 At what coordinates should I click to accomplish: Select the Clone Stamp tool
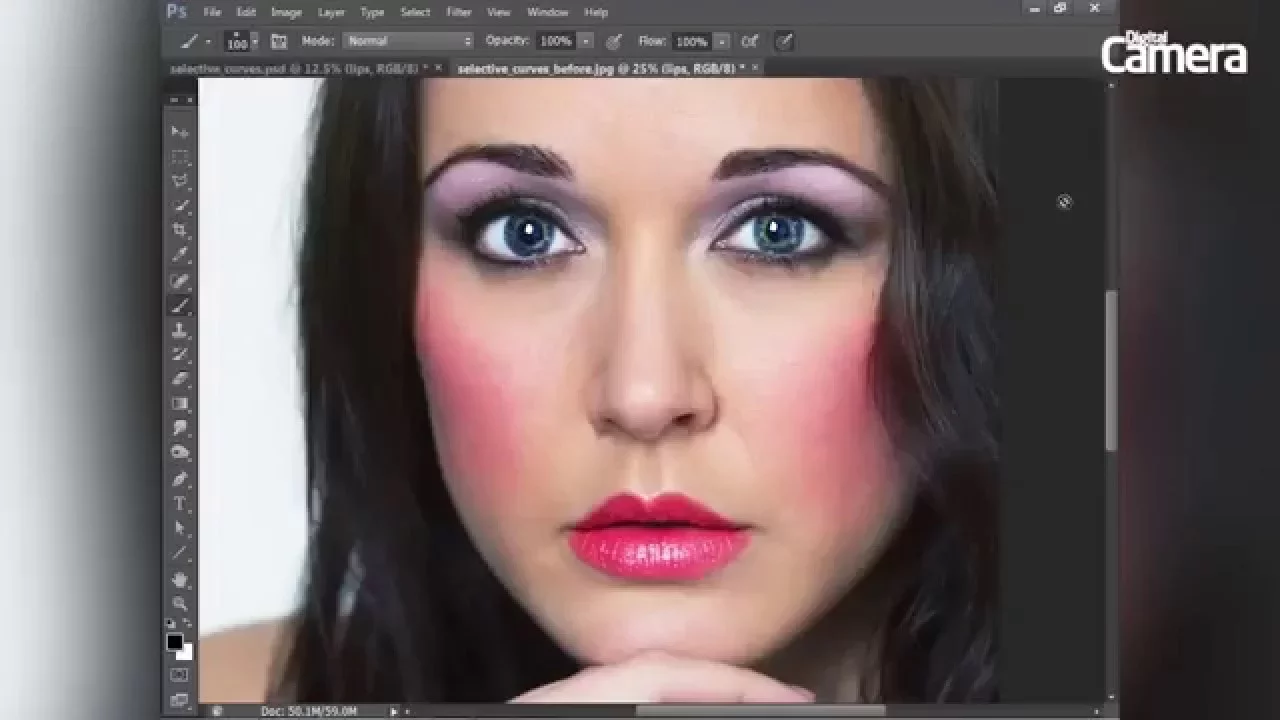[180, 330]
